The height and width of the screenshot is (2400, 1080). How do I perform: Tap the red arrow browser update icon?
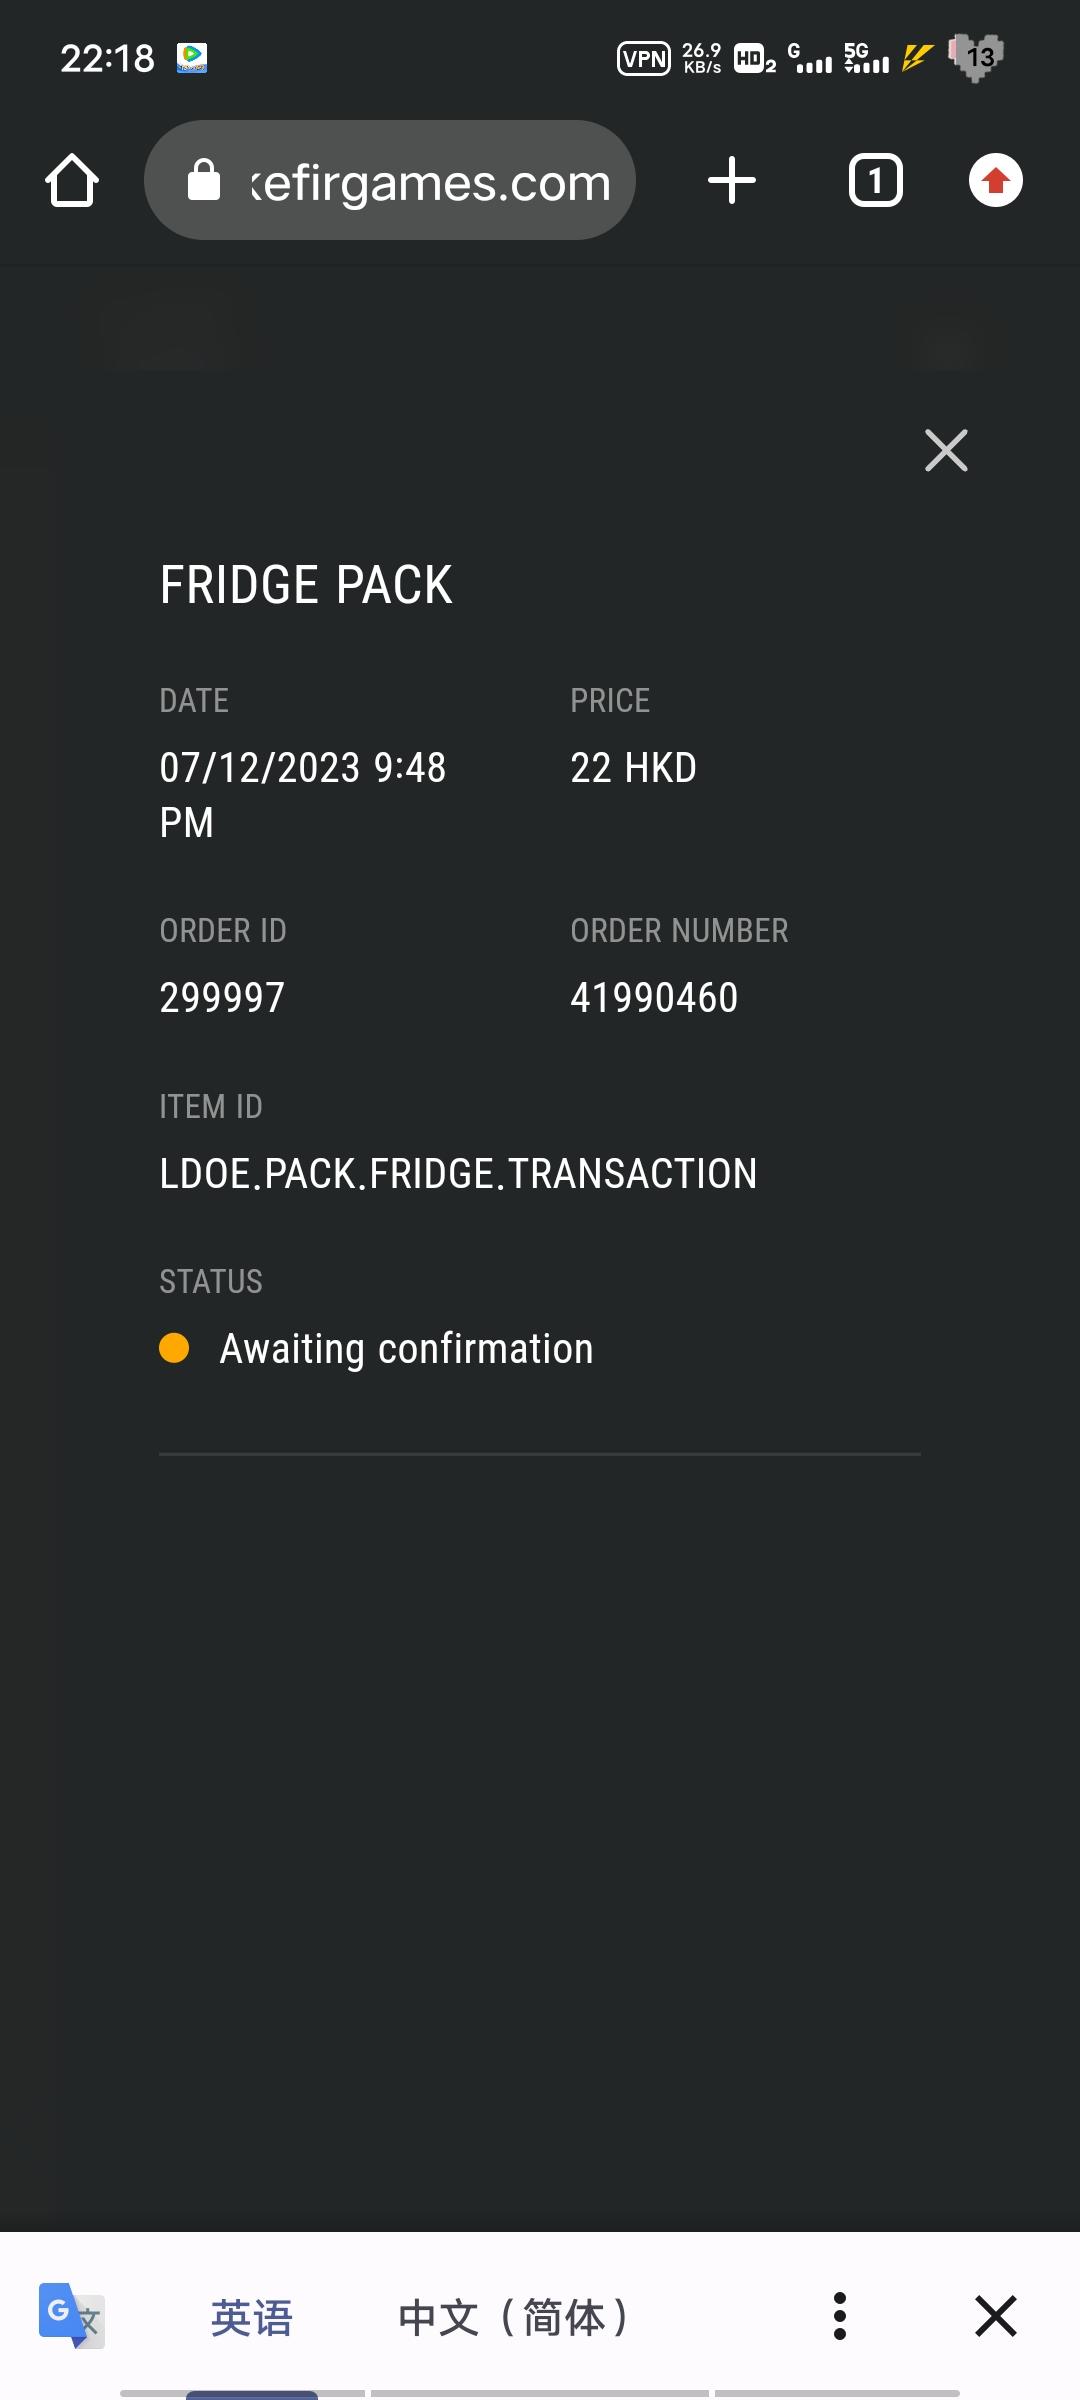pos(995,181)
